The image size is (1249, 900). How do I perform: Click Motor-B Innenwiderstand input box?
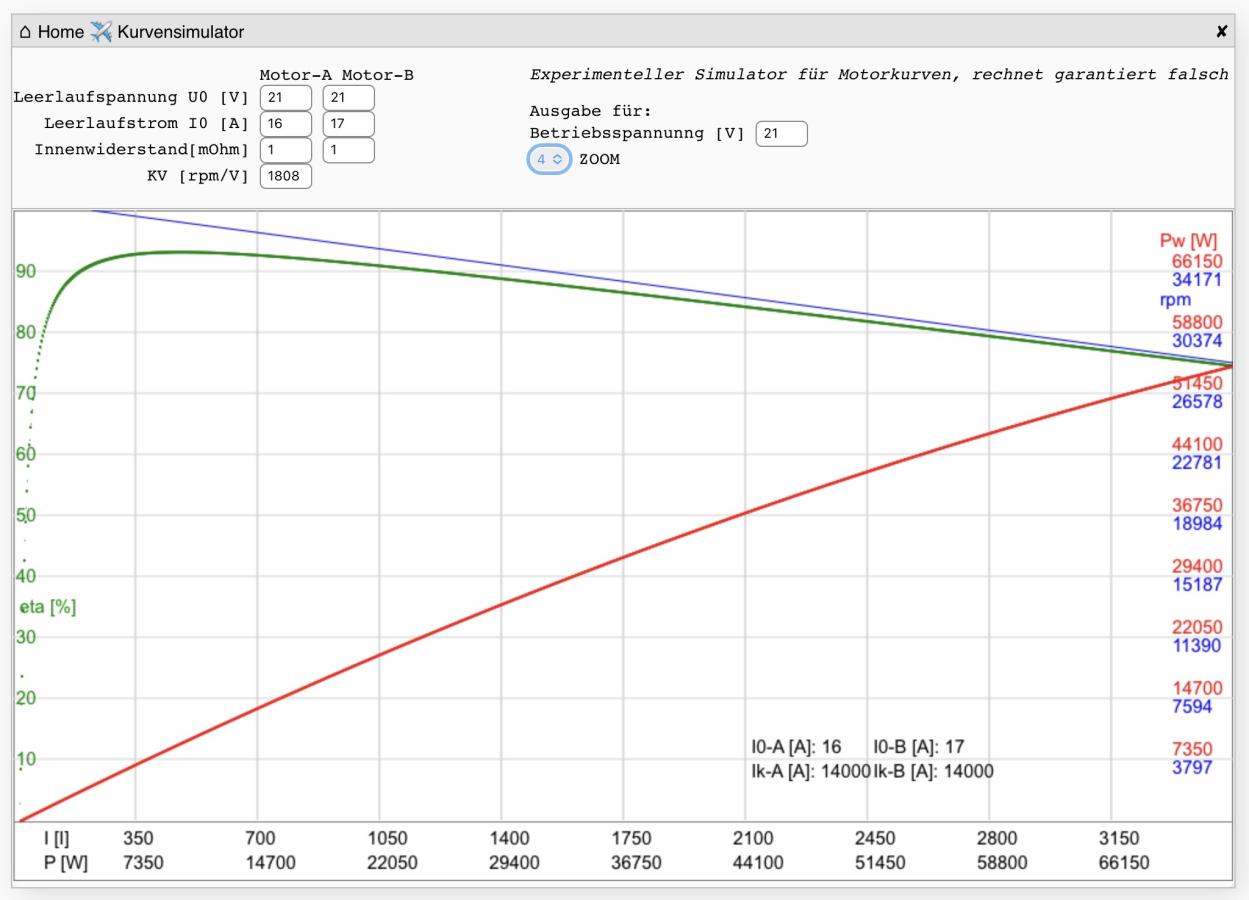[x=348, y=150]
